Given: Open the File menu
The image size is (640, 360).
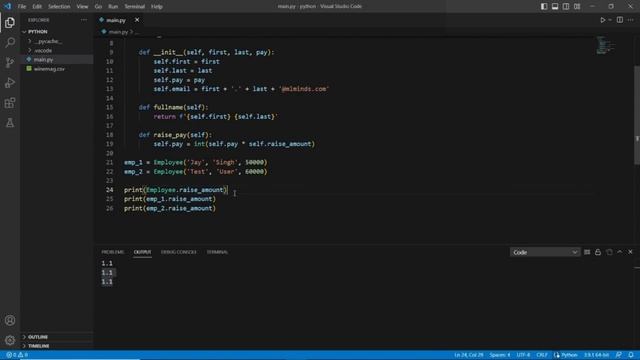Looking at the screenshot, I should (x=22, y=7).
